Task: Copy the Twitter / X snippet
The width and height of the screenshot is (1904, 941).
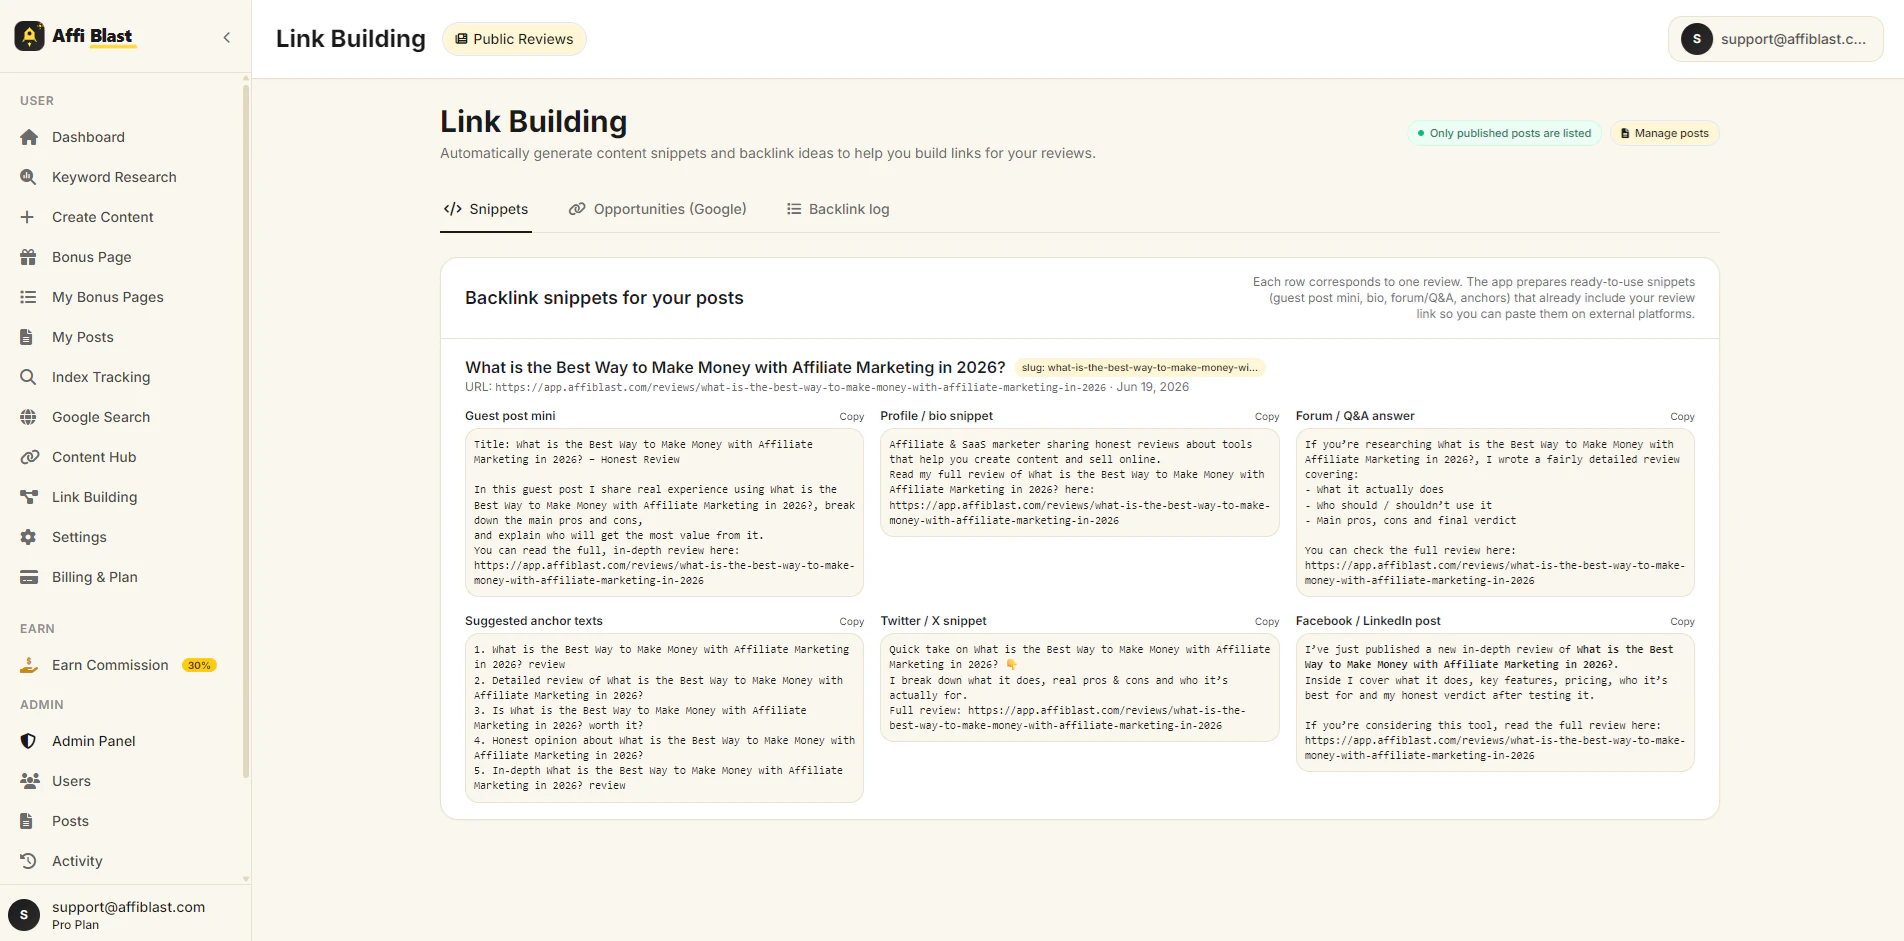Action: pyautogui.click(x=1267, y=622)
